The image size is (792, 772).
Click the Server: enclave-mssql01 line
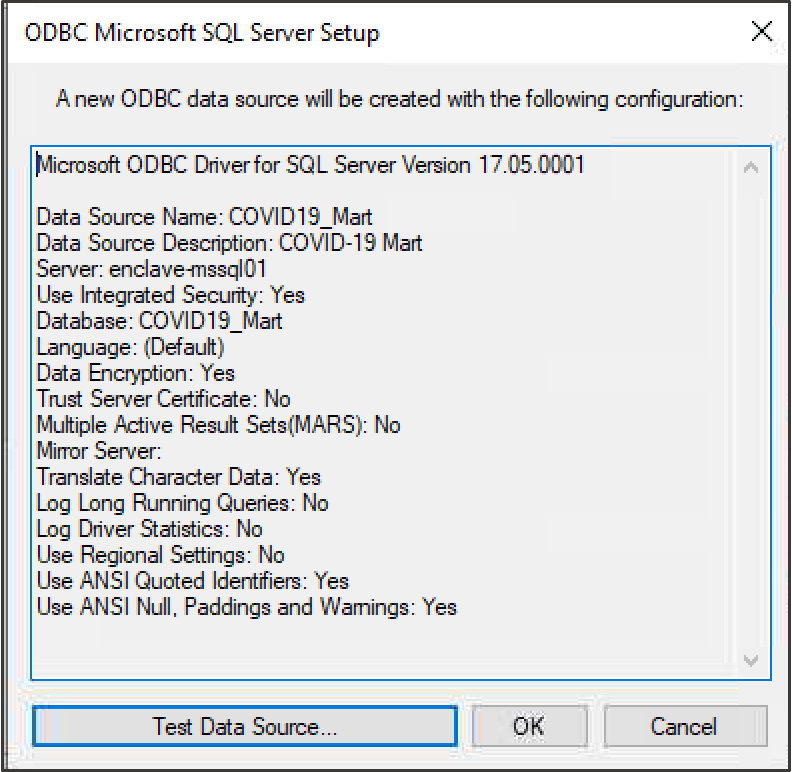pos(152,269)
